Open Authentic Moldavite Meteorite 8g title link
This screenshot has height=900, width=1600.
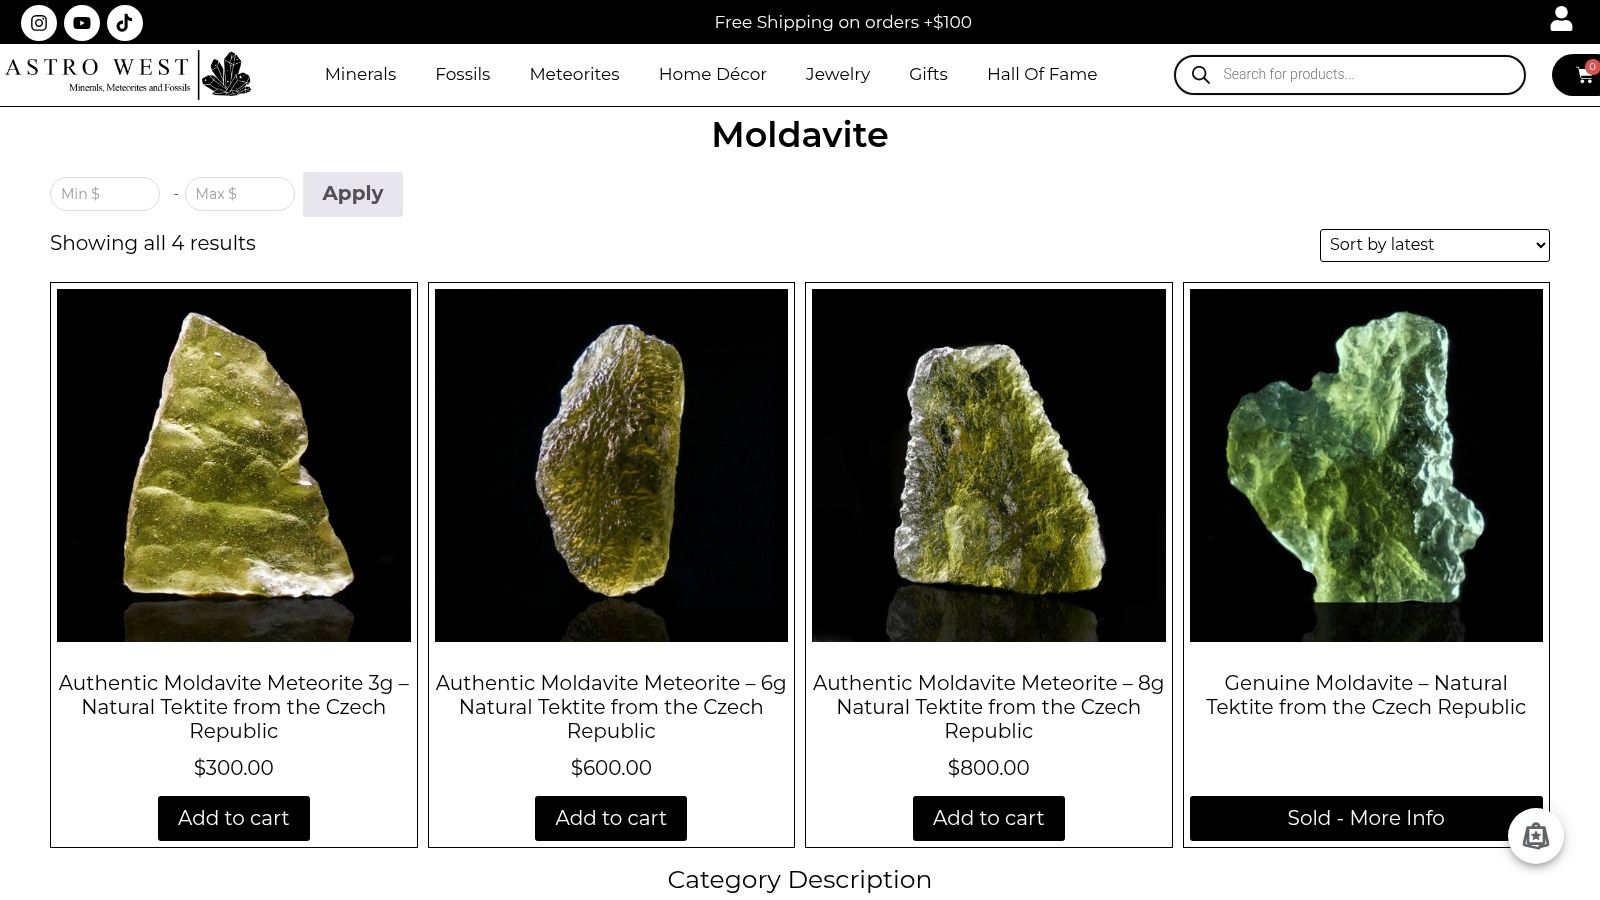[x=989, y=707]
